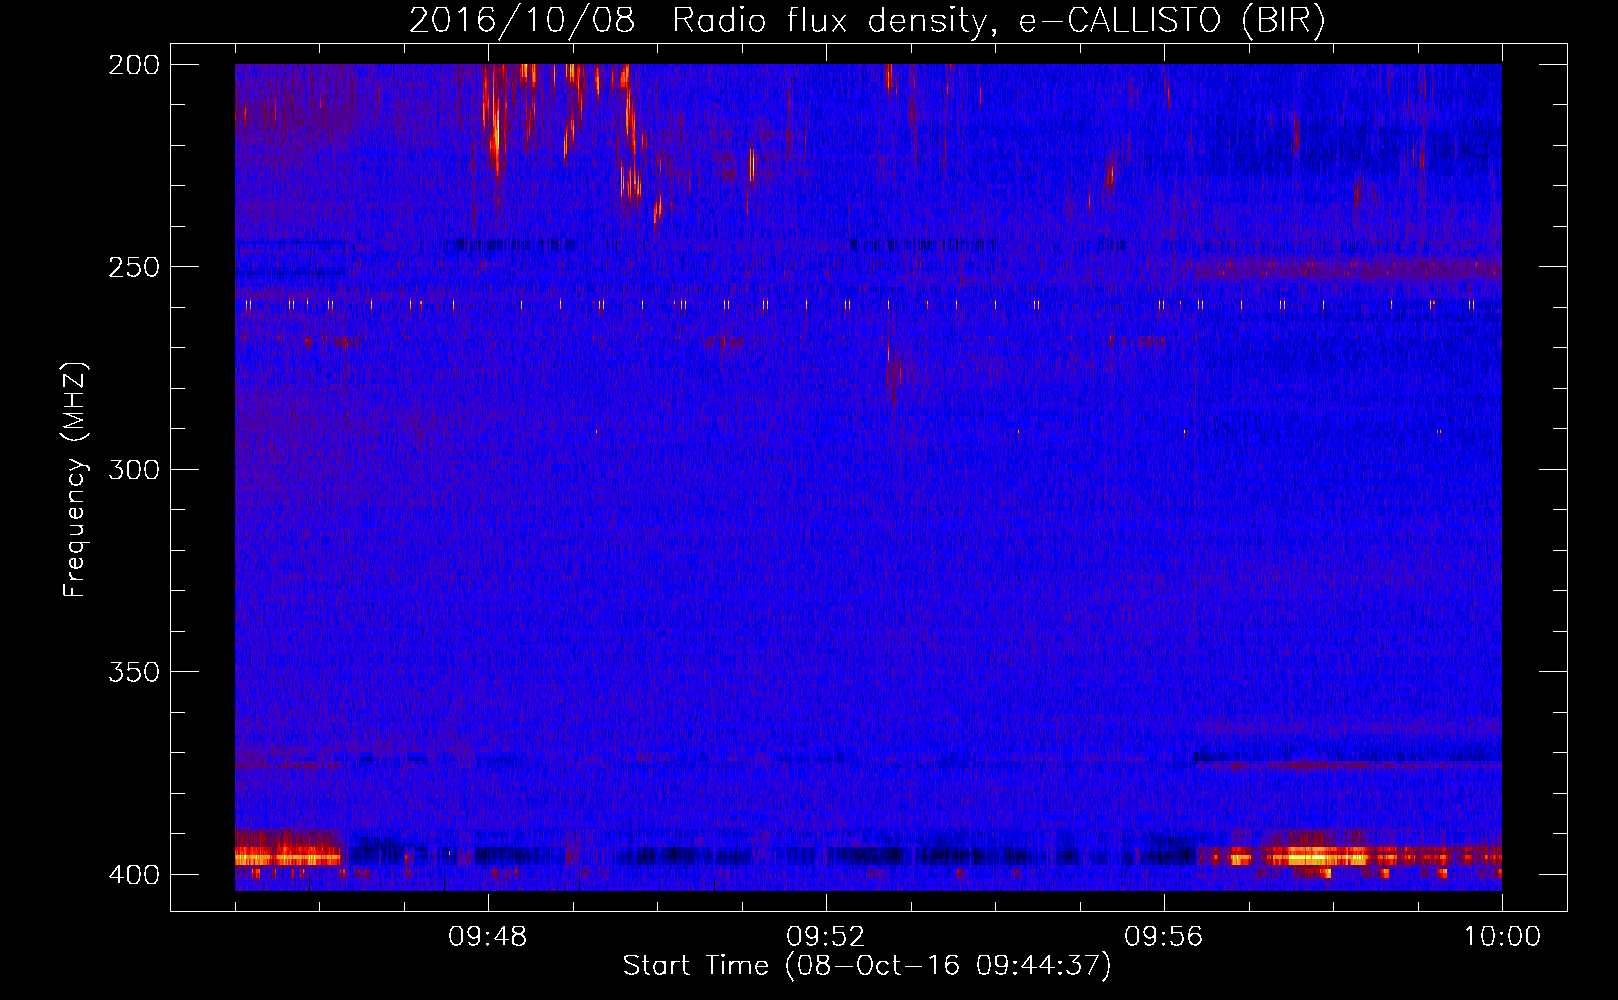Click the 250 frequency tick label

(x=133, y=267)
